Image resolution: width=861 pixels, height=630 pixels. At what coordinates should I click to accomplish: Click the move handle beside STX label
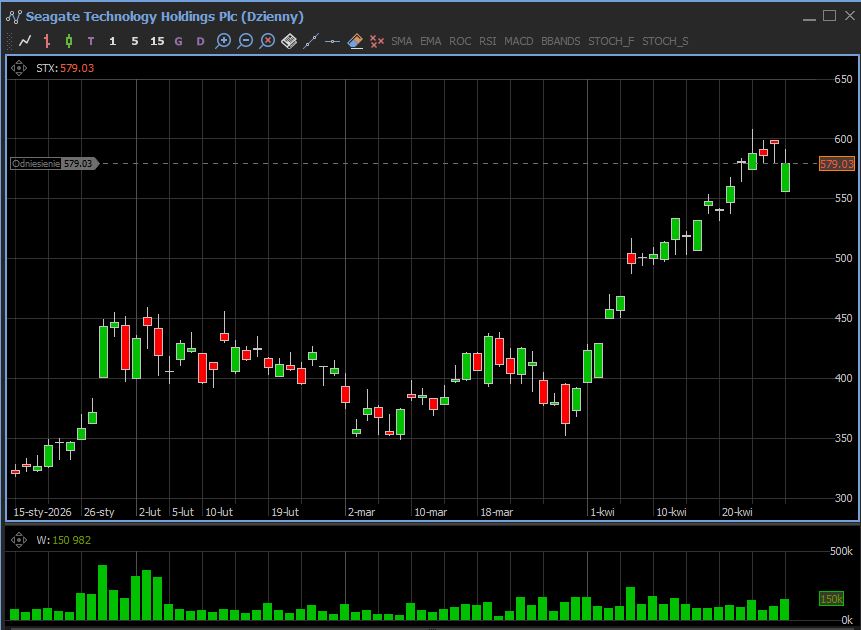(x=18, y=68)
